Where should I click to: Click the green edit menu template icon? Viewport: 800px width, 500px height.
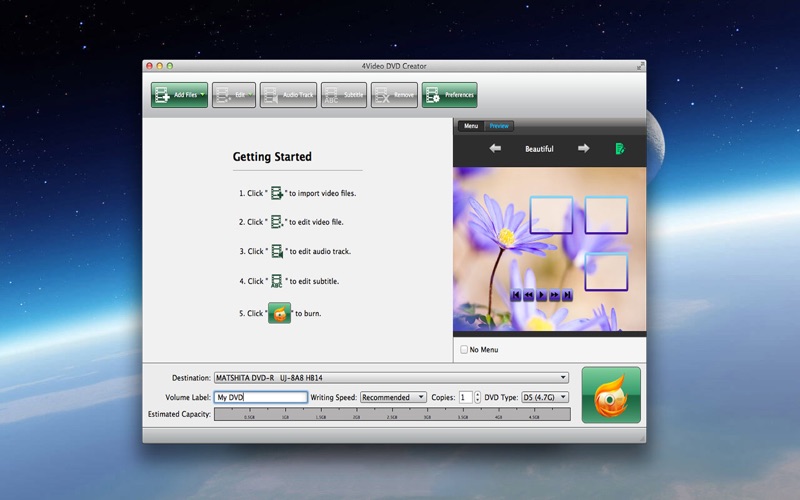[x=619, y=149]
